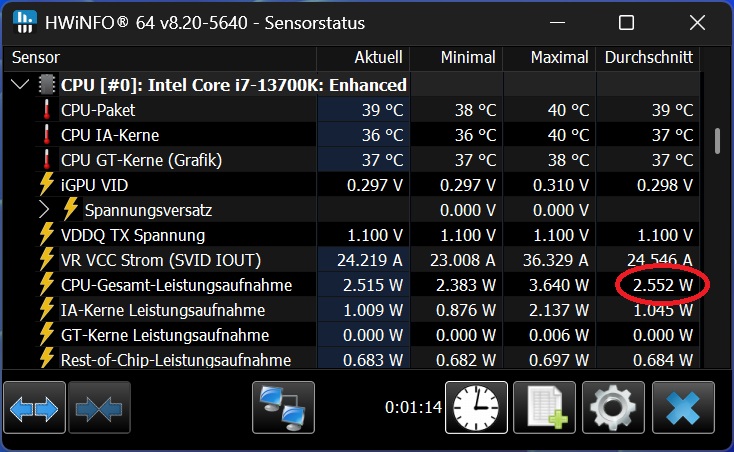Click lightning icon beside GT-Kerne Leistungsaufnahme

[46, 335]
